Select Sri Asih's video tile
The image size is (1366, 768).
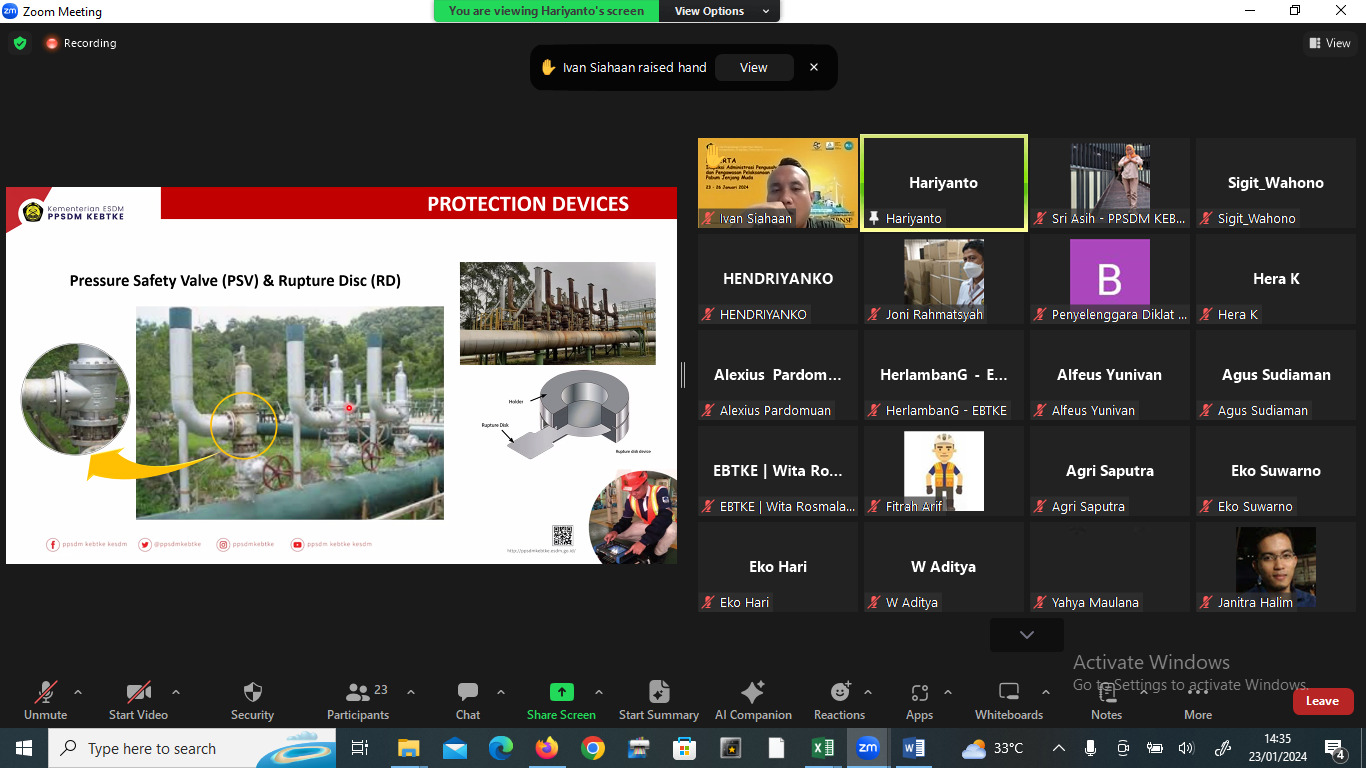point(1110,183)
